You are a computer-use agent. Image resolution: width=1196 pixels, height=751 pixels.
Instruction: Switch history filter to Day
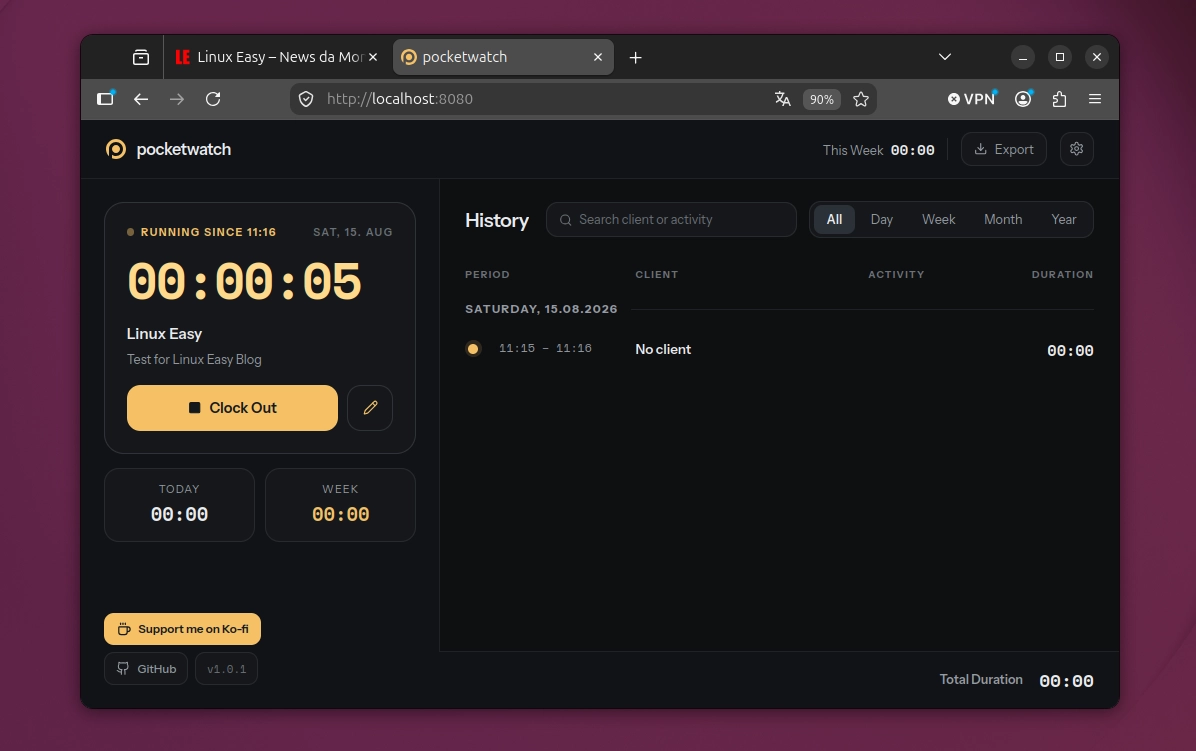coord(882,220)
